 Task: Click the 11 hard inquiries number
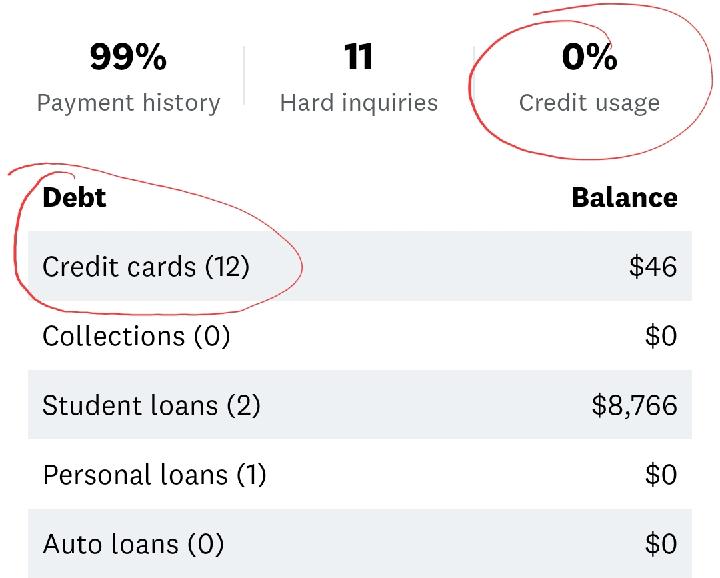(358, 58)
